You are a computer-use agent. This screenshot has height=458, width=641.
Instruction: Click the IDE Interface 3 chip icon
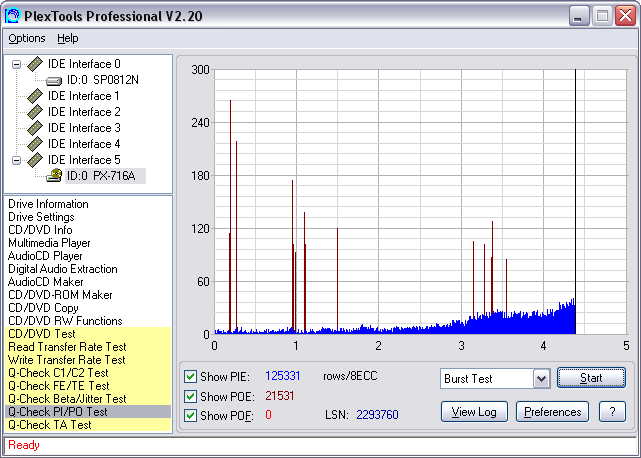pos(35,128)
